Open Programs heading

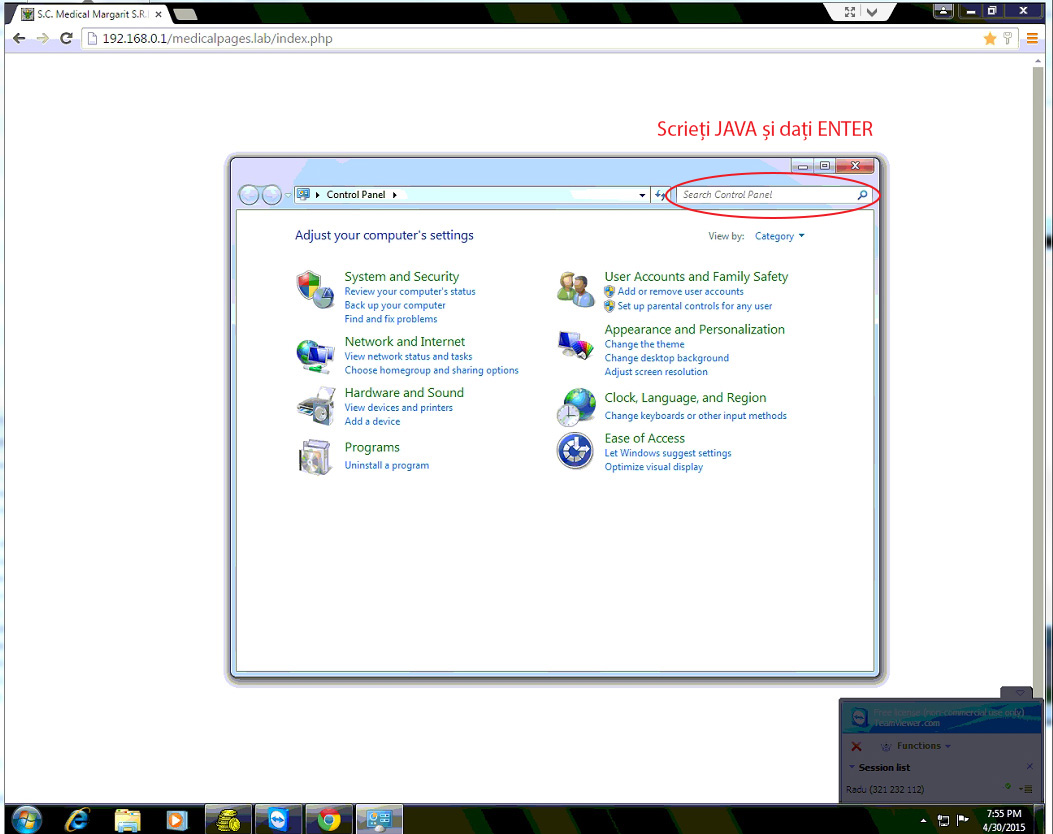click(x=372, y=448)
